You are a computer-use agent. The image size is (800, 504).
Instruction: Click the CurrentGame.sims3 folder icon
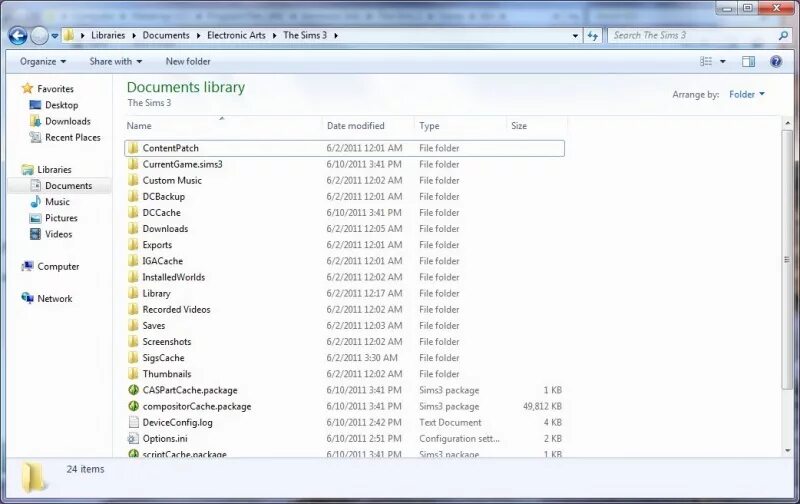coord(133,164)
